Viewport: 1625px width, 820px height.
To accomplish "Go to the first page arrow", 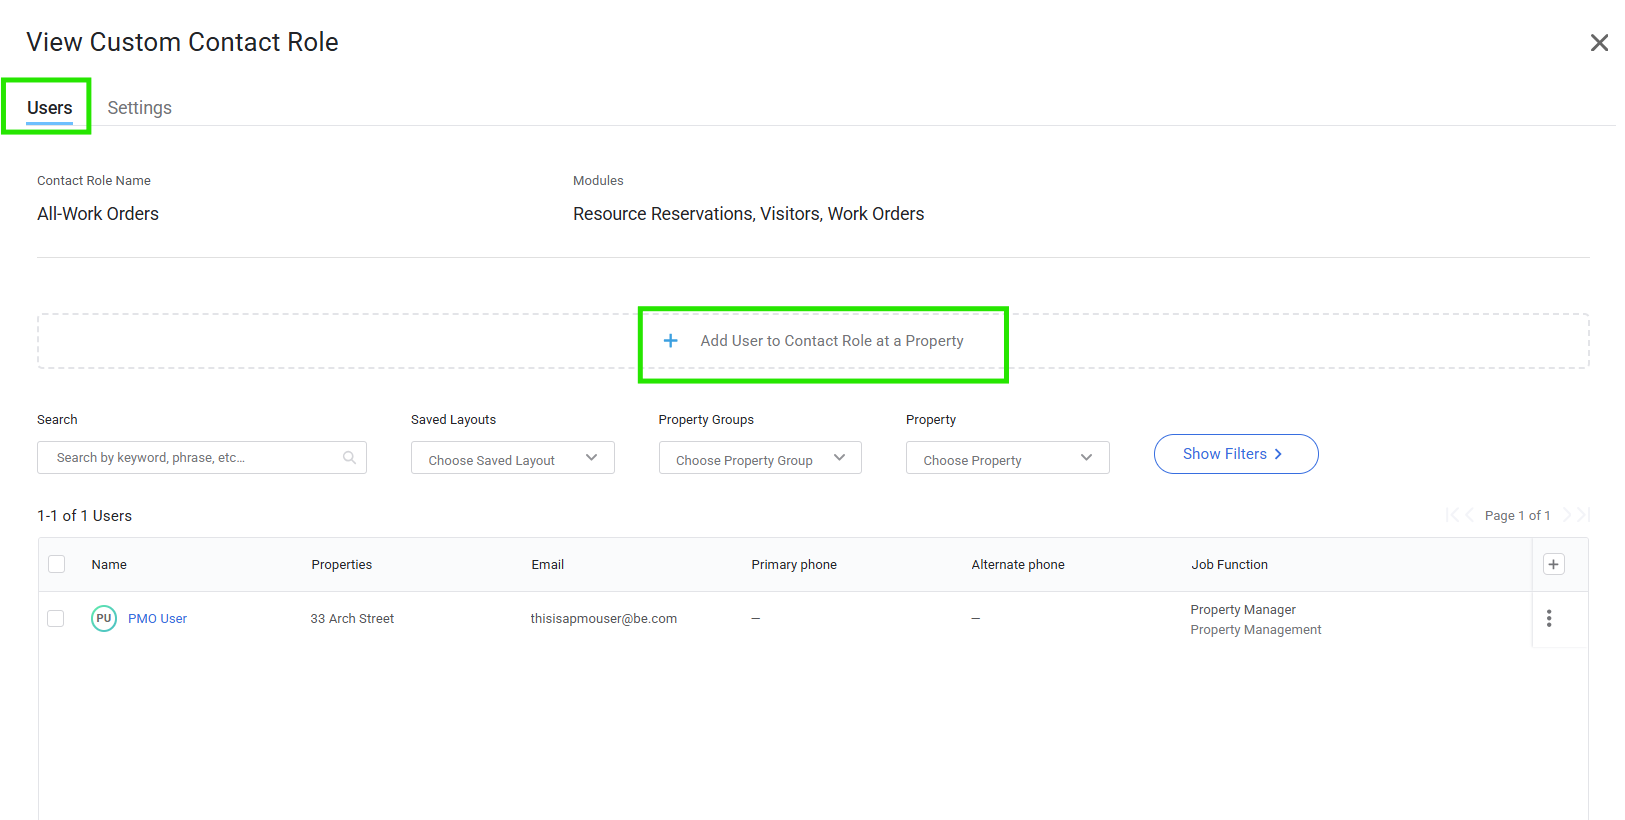I will [x=1452, y=515].
